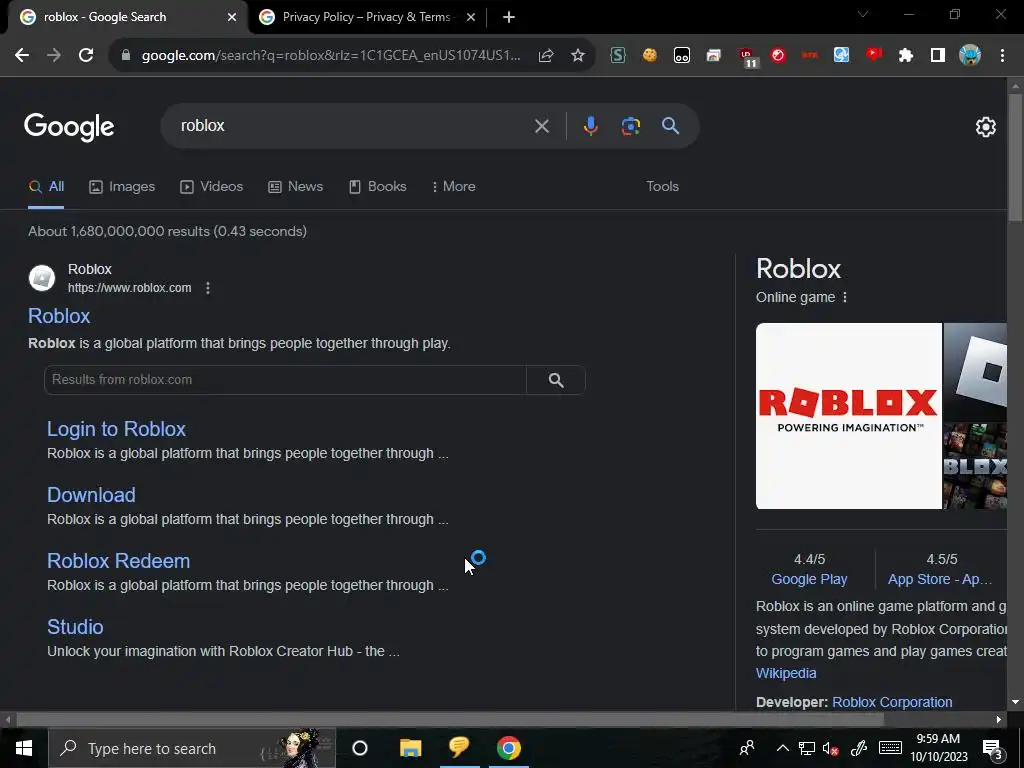The image size is (1024, 768).
Task: Open the Chrome profile avatar
Action: (x=970, y=56)
